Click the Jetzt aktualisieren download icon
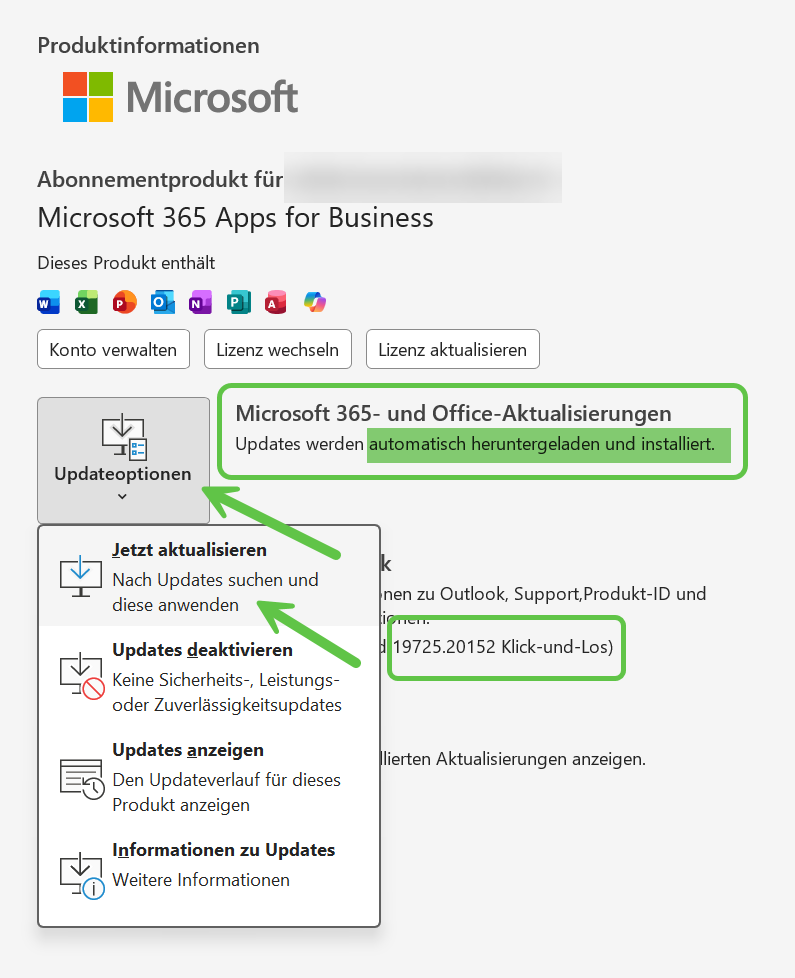Viewport: 795px width, 978px height. [x=80, y=576]
